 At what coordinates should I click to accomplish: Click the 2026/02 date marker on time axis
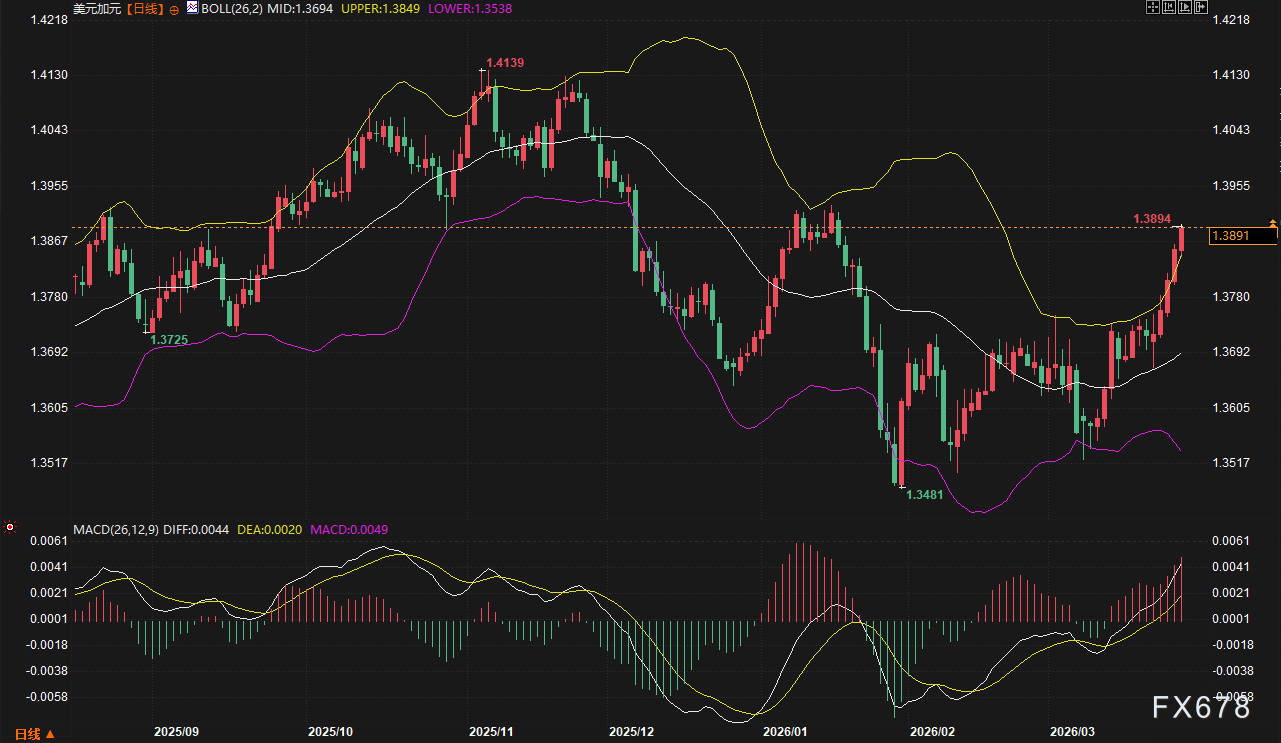point(935,732)
